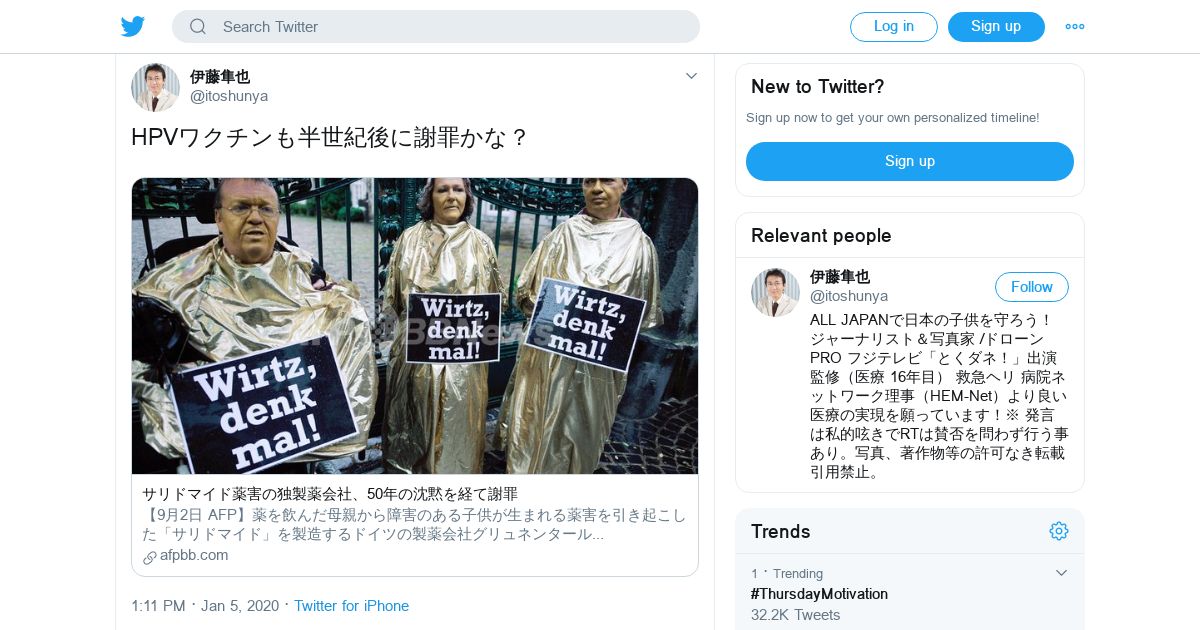Open the tweet timestamp 1:11 PM link
This screenshot has width=1200, height=630.
(158, 606)
